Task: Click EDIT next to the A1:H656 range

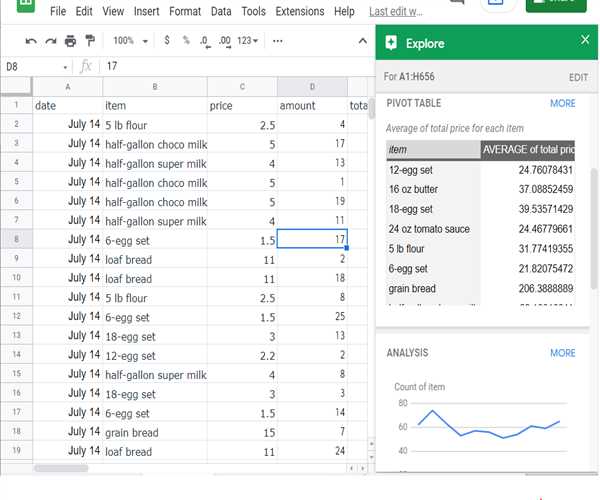Action: [x=578, y=77]
